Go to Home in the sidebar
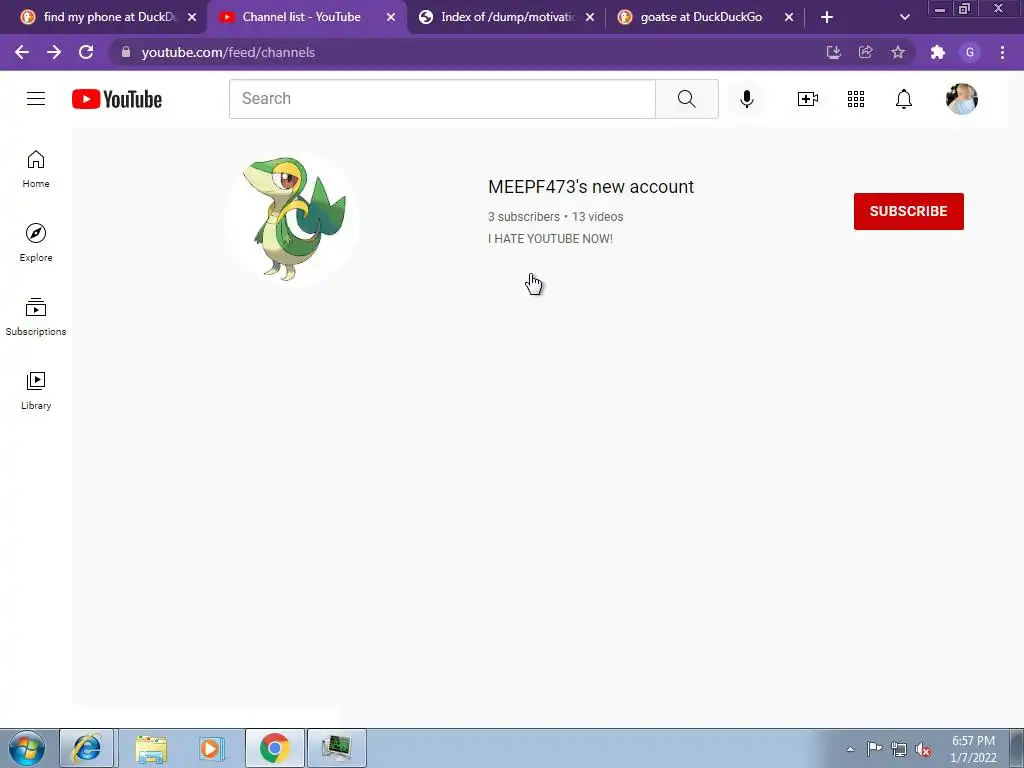Screen dimensions: 1024x768 click(x=36, y=168)
